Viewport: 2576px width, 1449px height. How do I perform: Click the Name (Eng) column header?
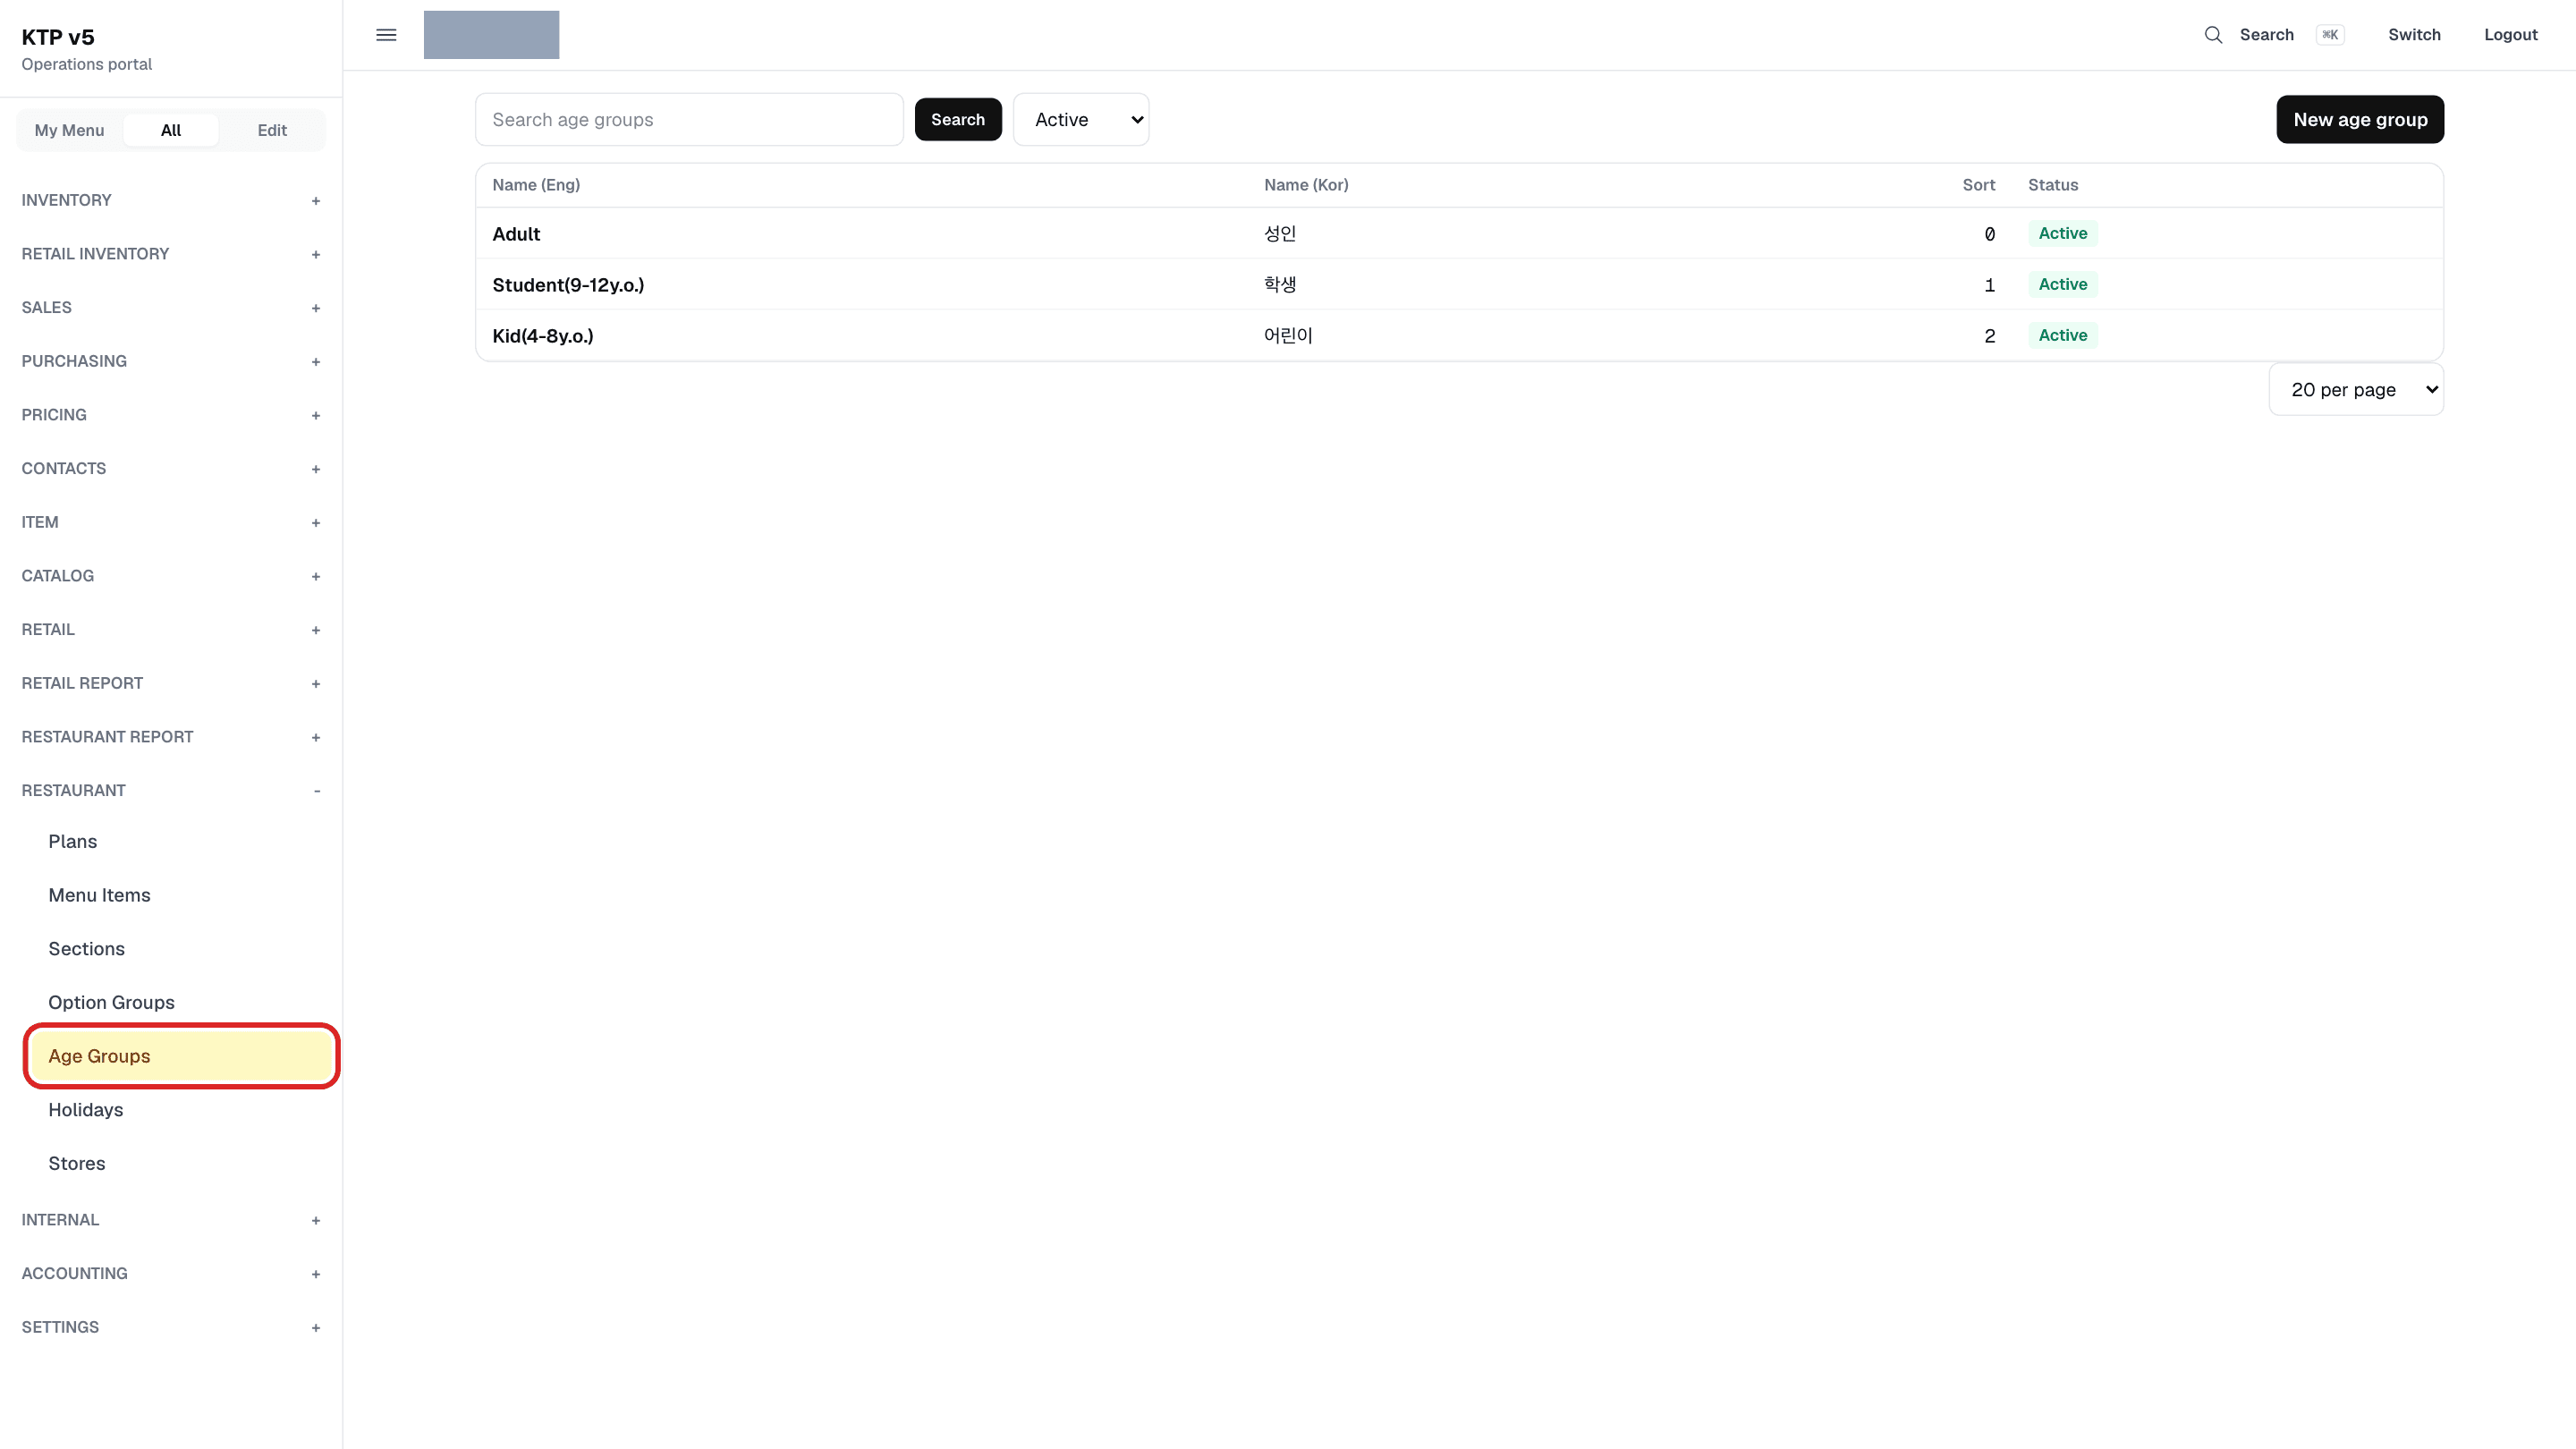click(536, 185)
